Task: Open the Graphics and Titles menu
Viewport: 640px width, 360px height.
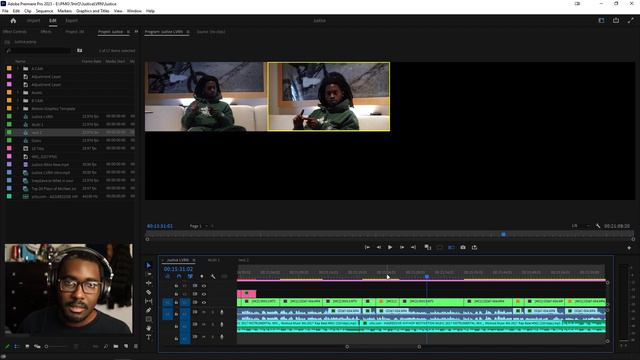Action: 93,11
